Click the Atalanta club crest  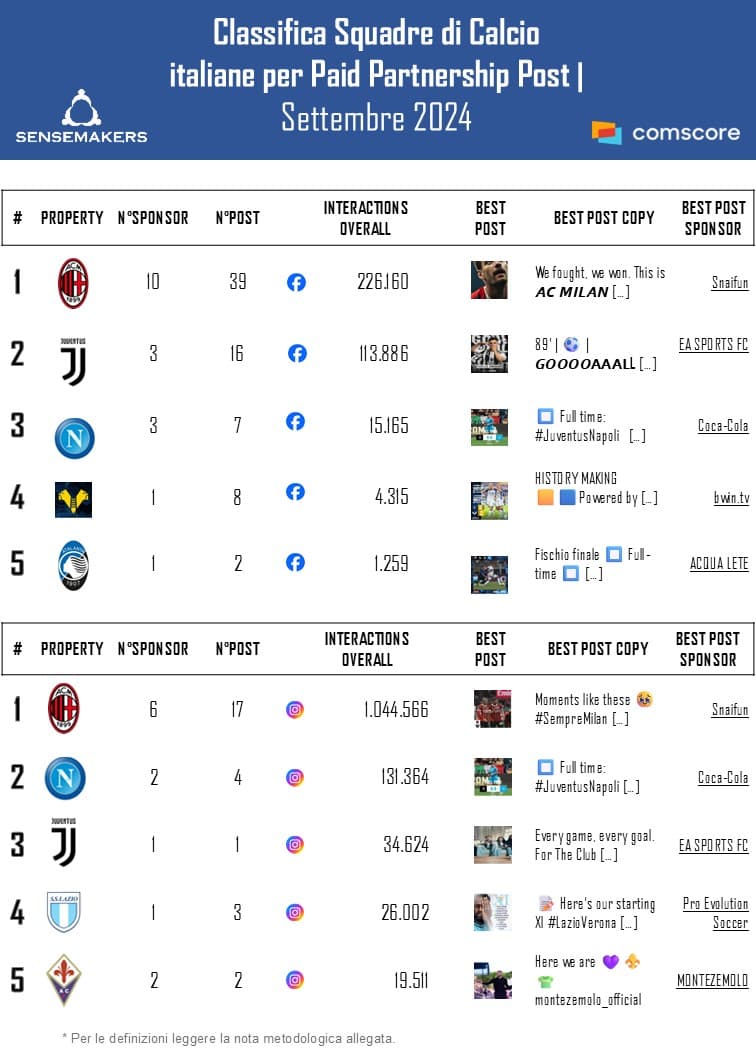pyautogui.click(x=73, y=565)
